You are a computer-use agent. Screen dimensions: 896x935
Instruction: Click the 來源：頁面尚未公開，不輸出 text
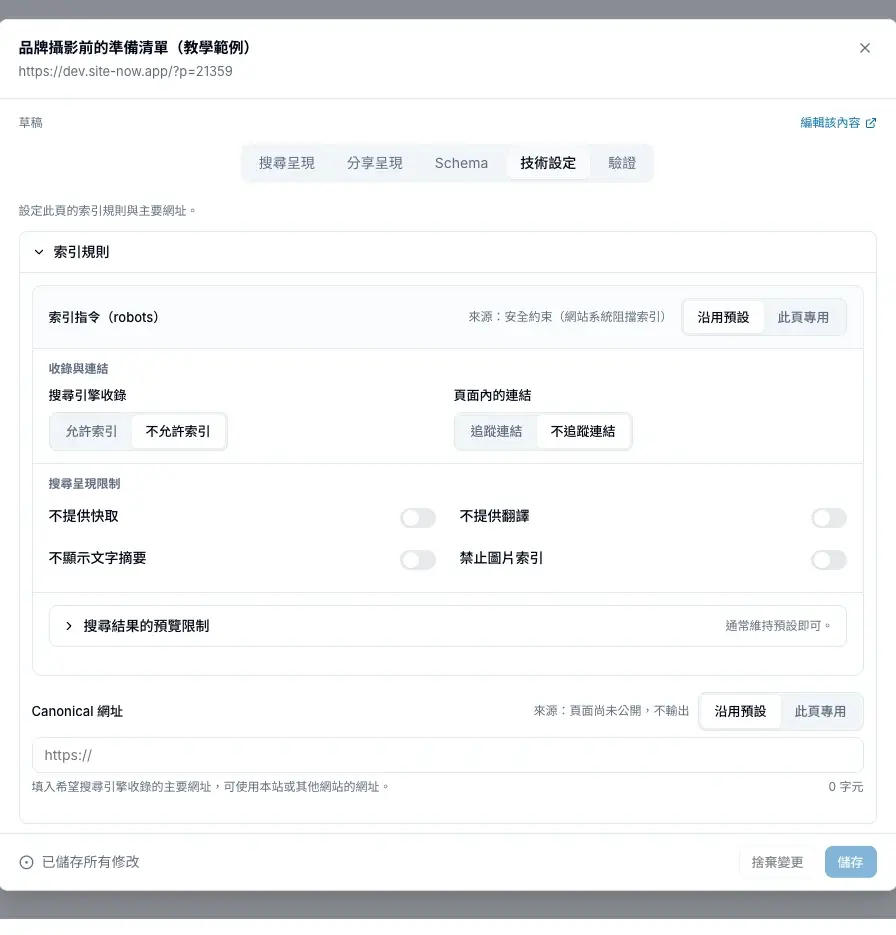tap(611, 711)
